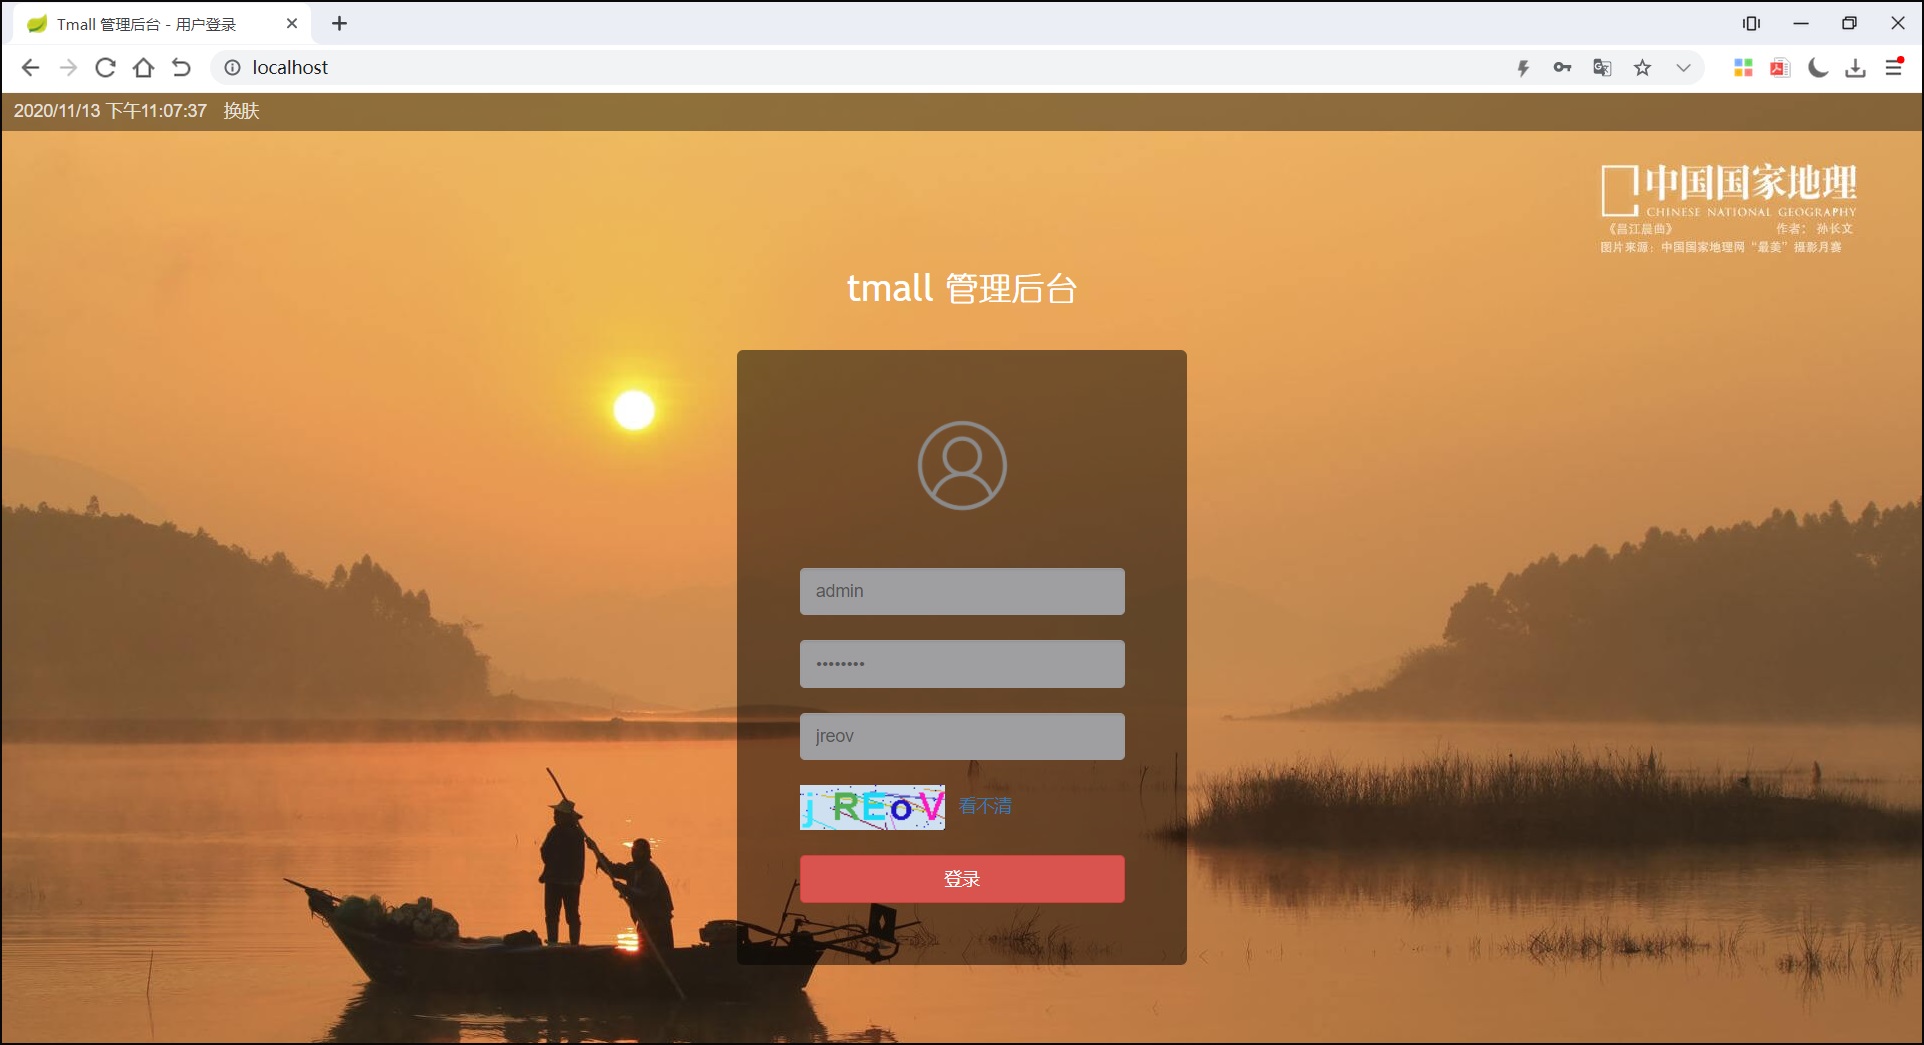Click the verification code field with jreov
Viewport: 1924px width, 1045px height.
[962, 736]
